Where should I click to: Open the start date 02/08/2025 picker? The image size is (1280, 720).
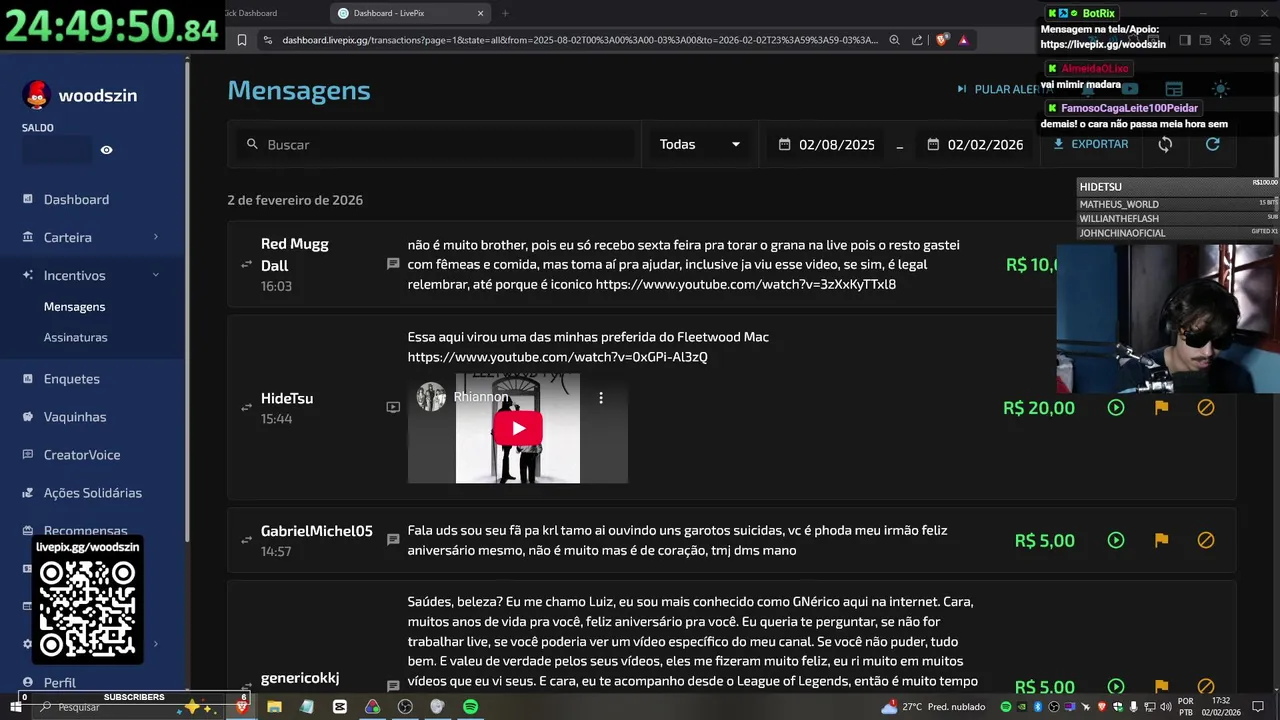tap(828, 144)
